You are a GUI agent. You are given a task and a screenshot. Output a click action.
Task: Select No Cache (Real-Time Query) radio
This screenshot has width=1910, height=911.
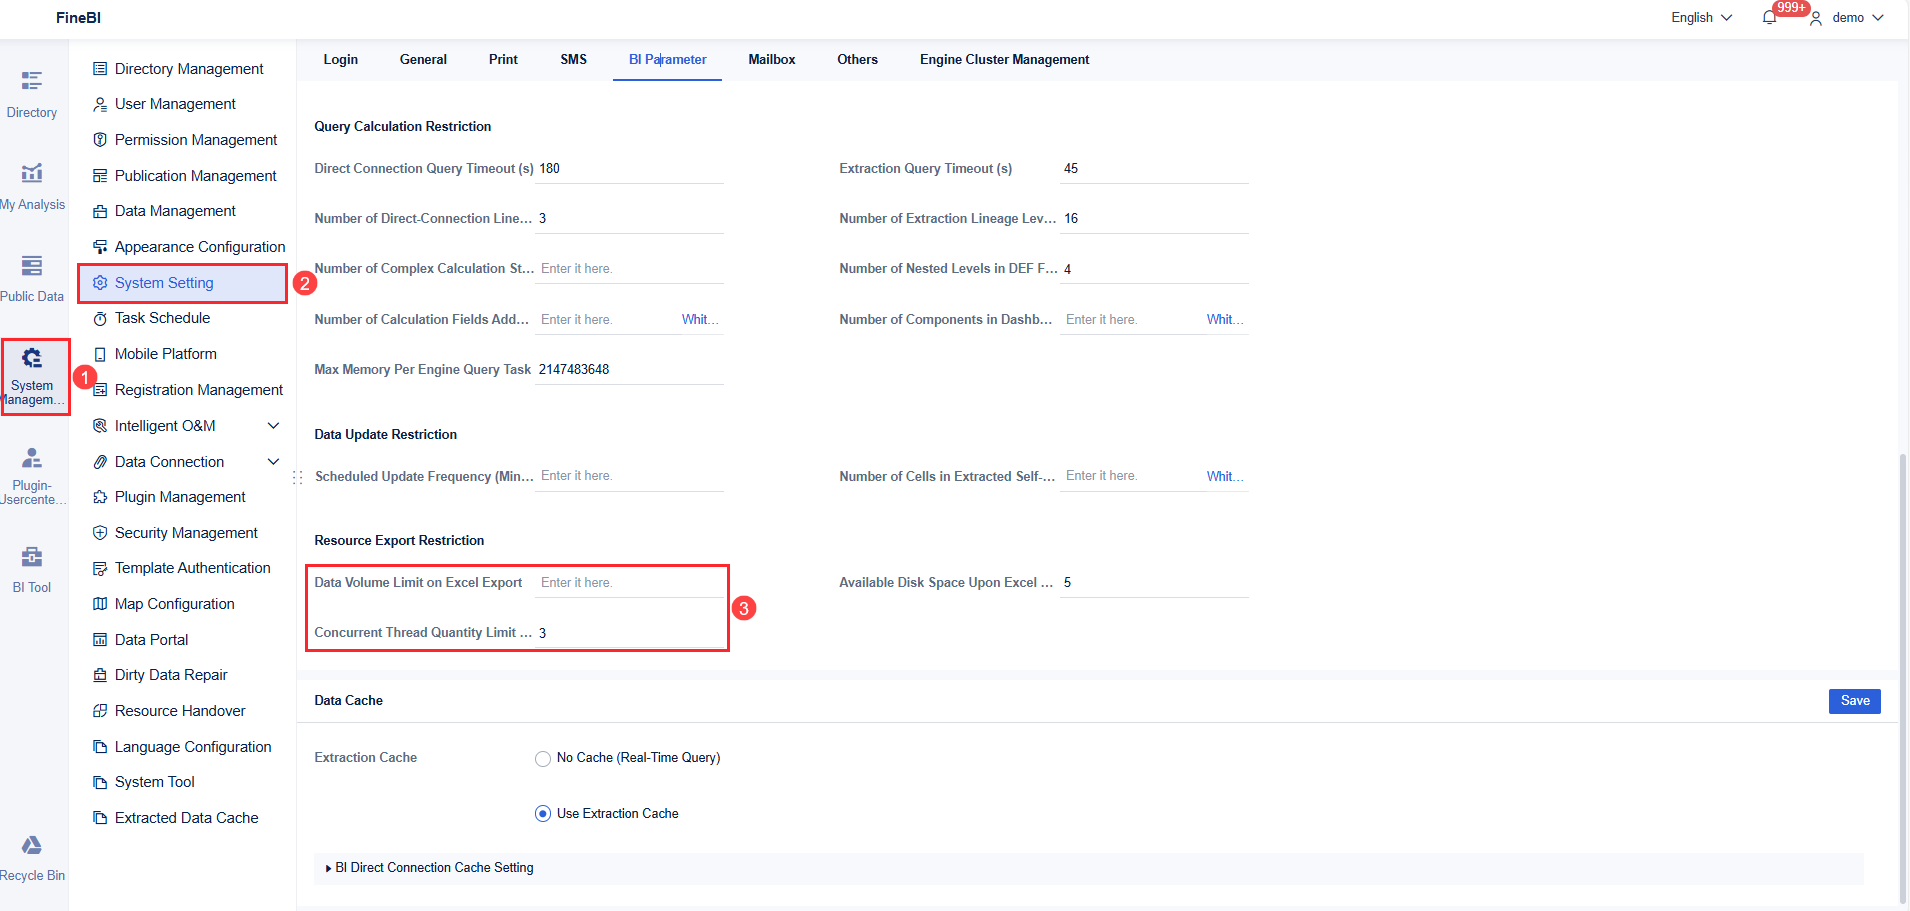pos(543,758)
